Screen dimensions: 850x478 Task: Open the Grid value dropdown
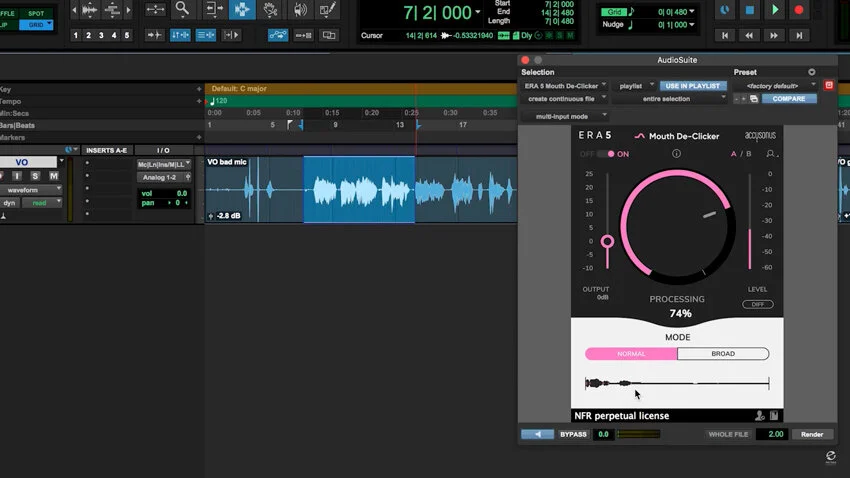tap(692, 11)
